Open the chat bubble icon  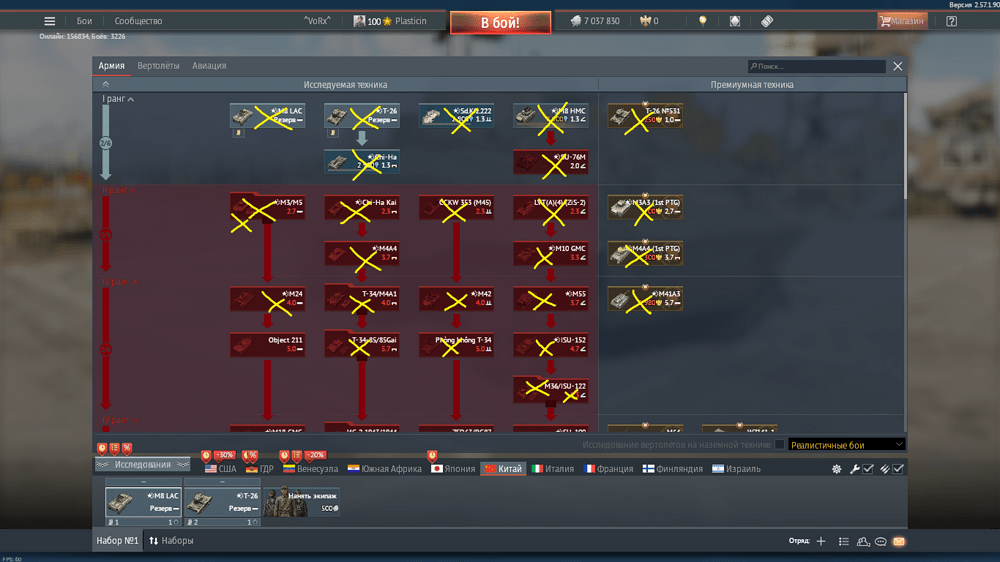click(881, 541)
